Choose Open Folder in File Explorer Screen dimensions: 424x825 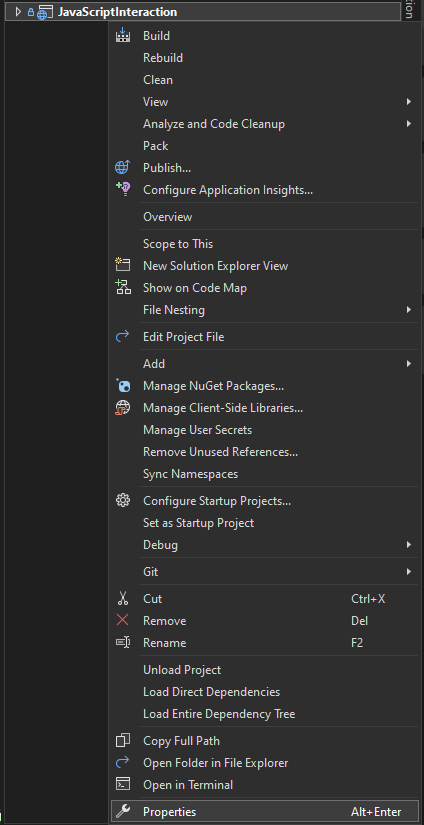point(265,762)
